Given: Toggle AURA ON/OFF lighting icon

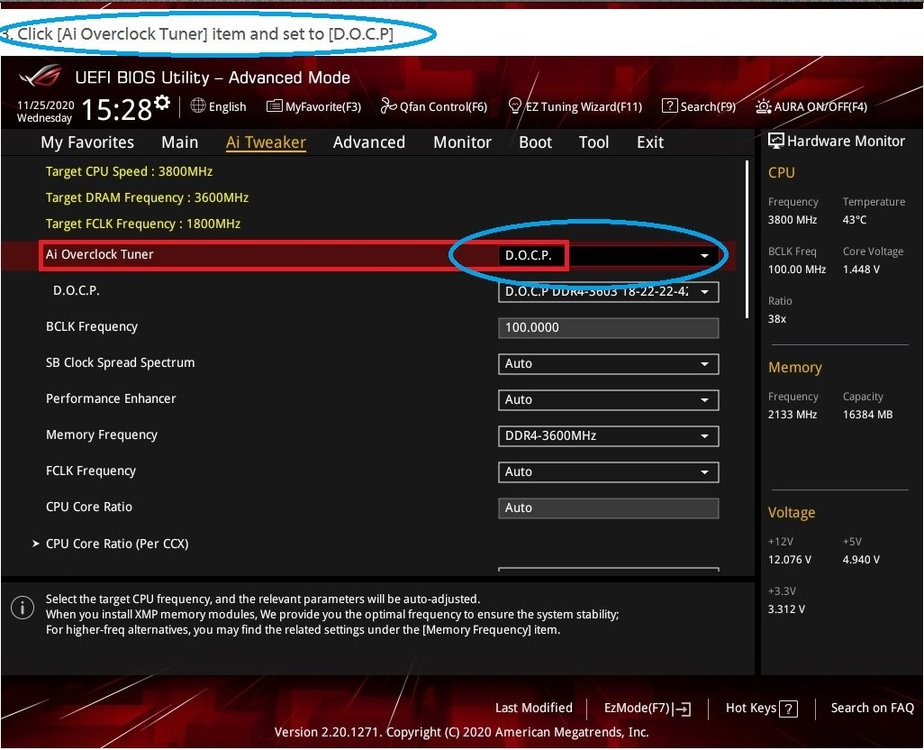Looking at the screenshot, I should click(764, 106).
